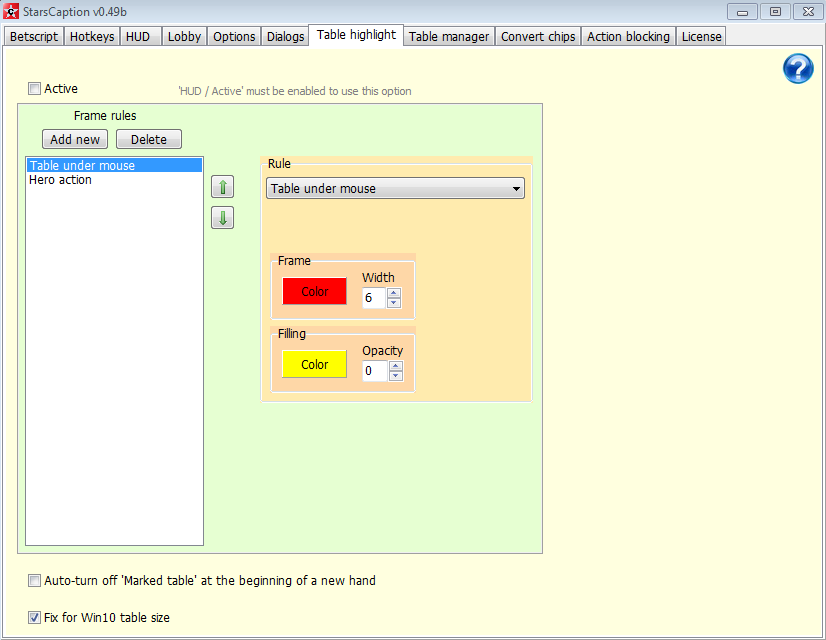
Task: Click the blue help question mark icon
Action: coord(798,69)
